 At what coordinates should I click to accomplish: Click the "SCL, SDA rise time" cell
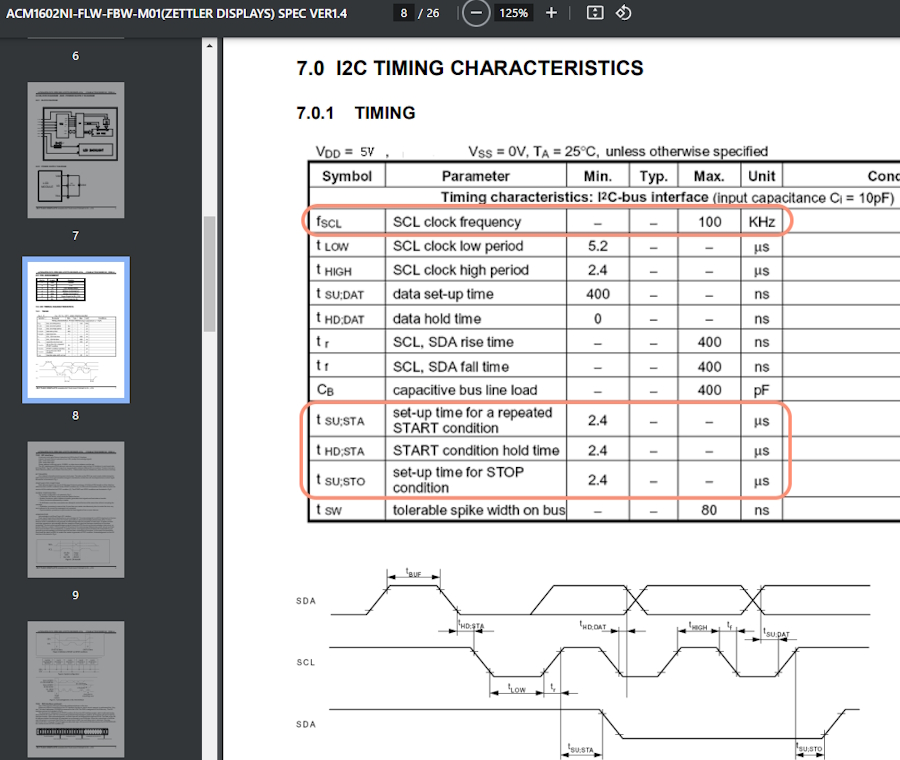click(x=453, y=342)
